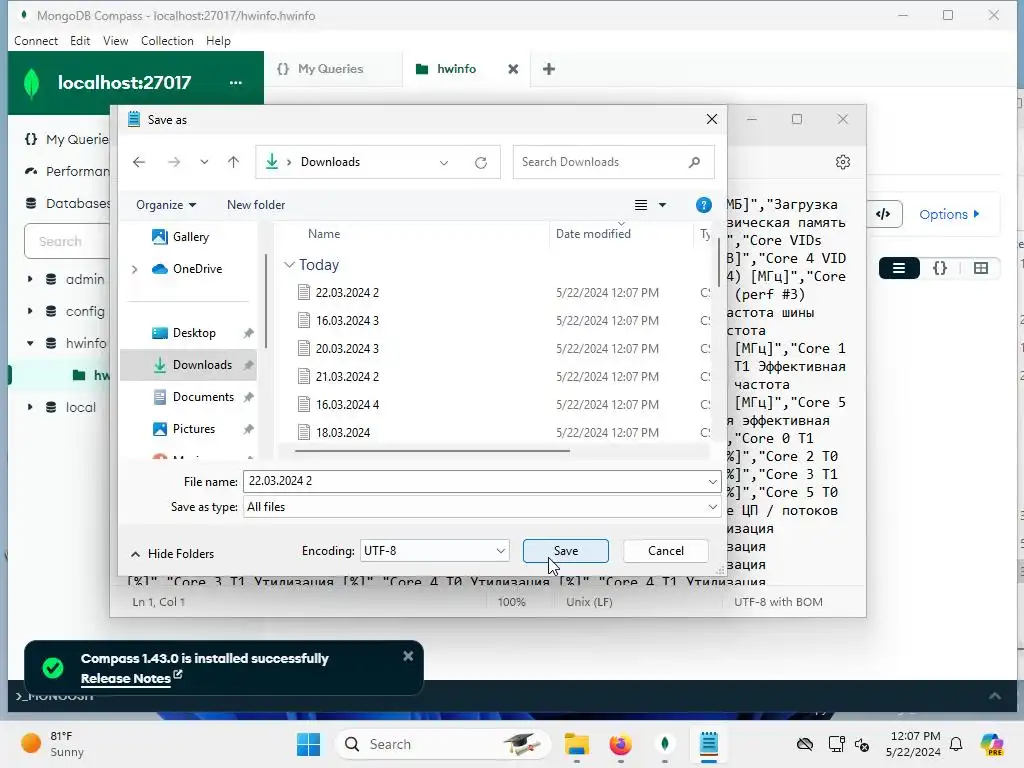This screenshot has height=768, width=1024.
Task: Select file 21.03.2024 2
Action: [347, 377]
